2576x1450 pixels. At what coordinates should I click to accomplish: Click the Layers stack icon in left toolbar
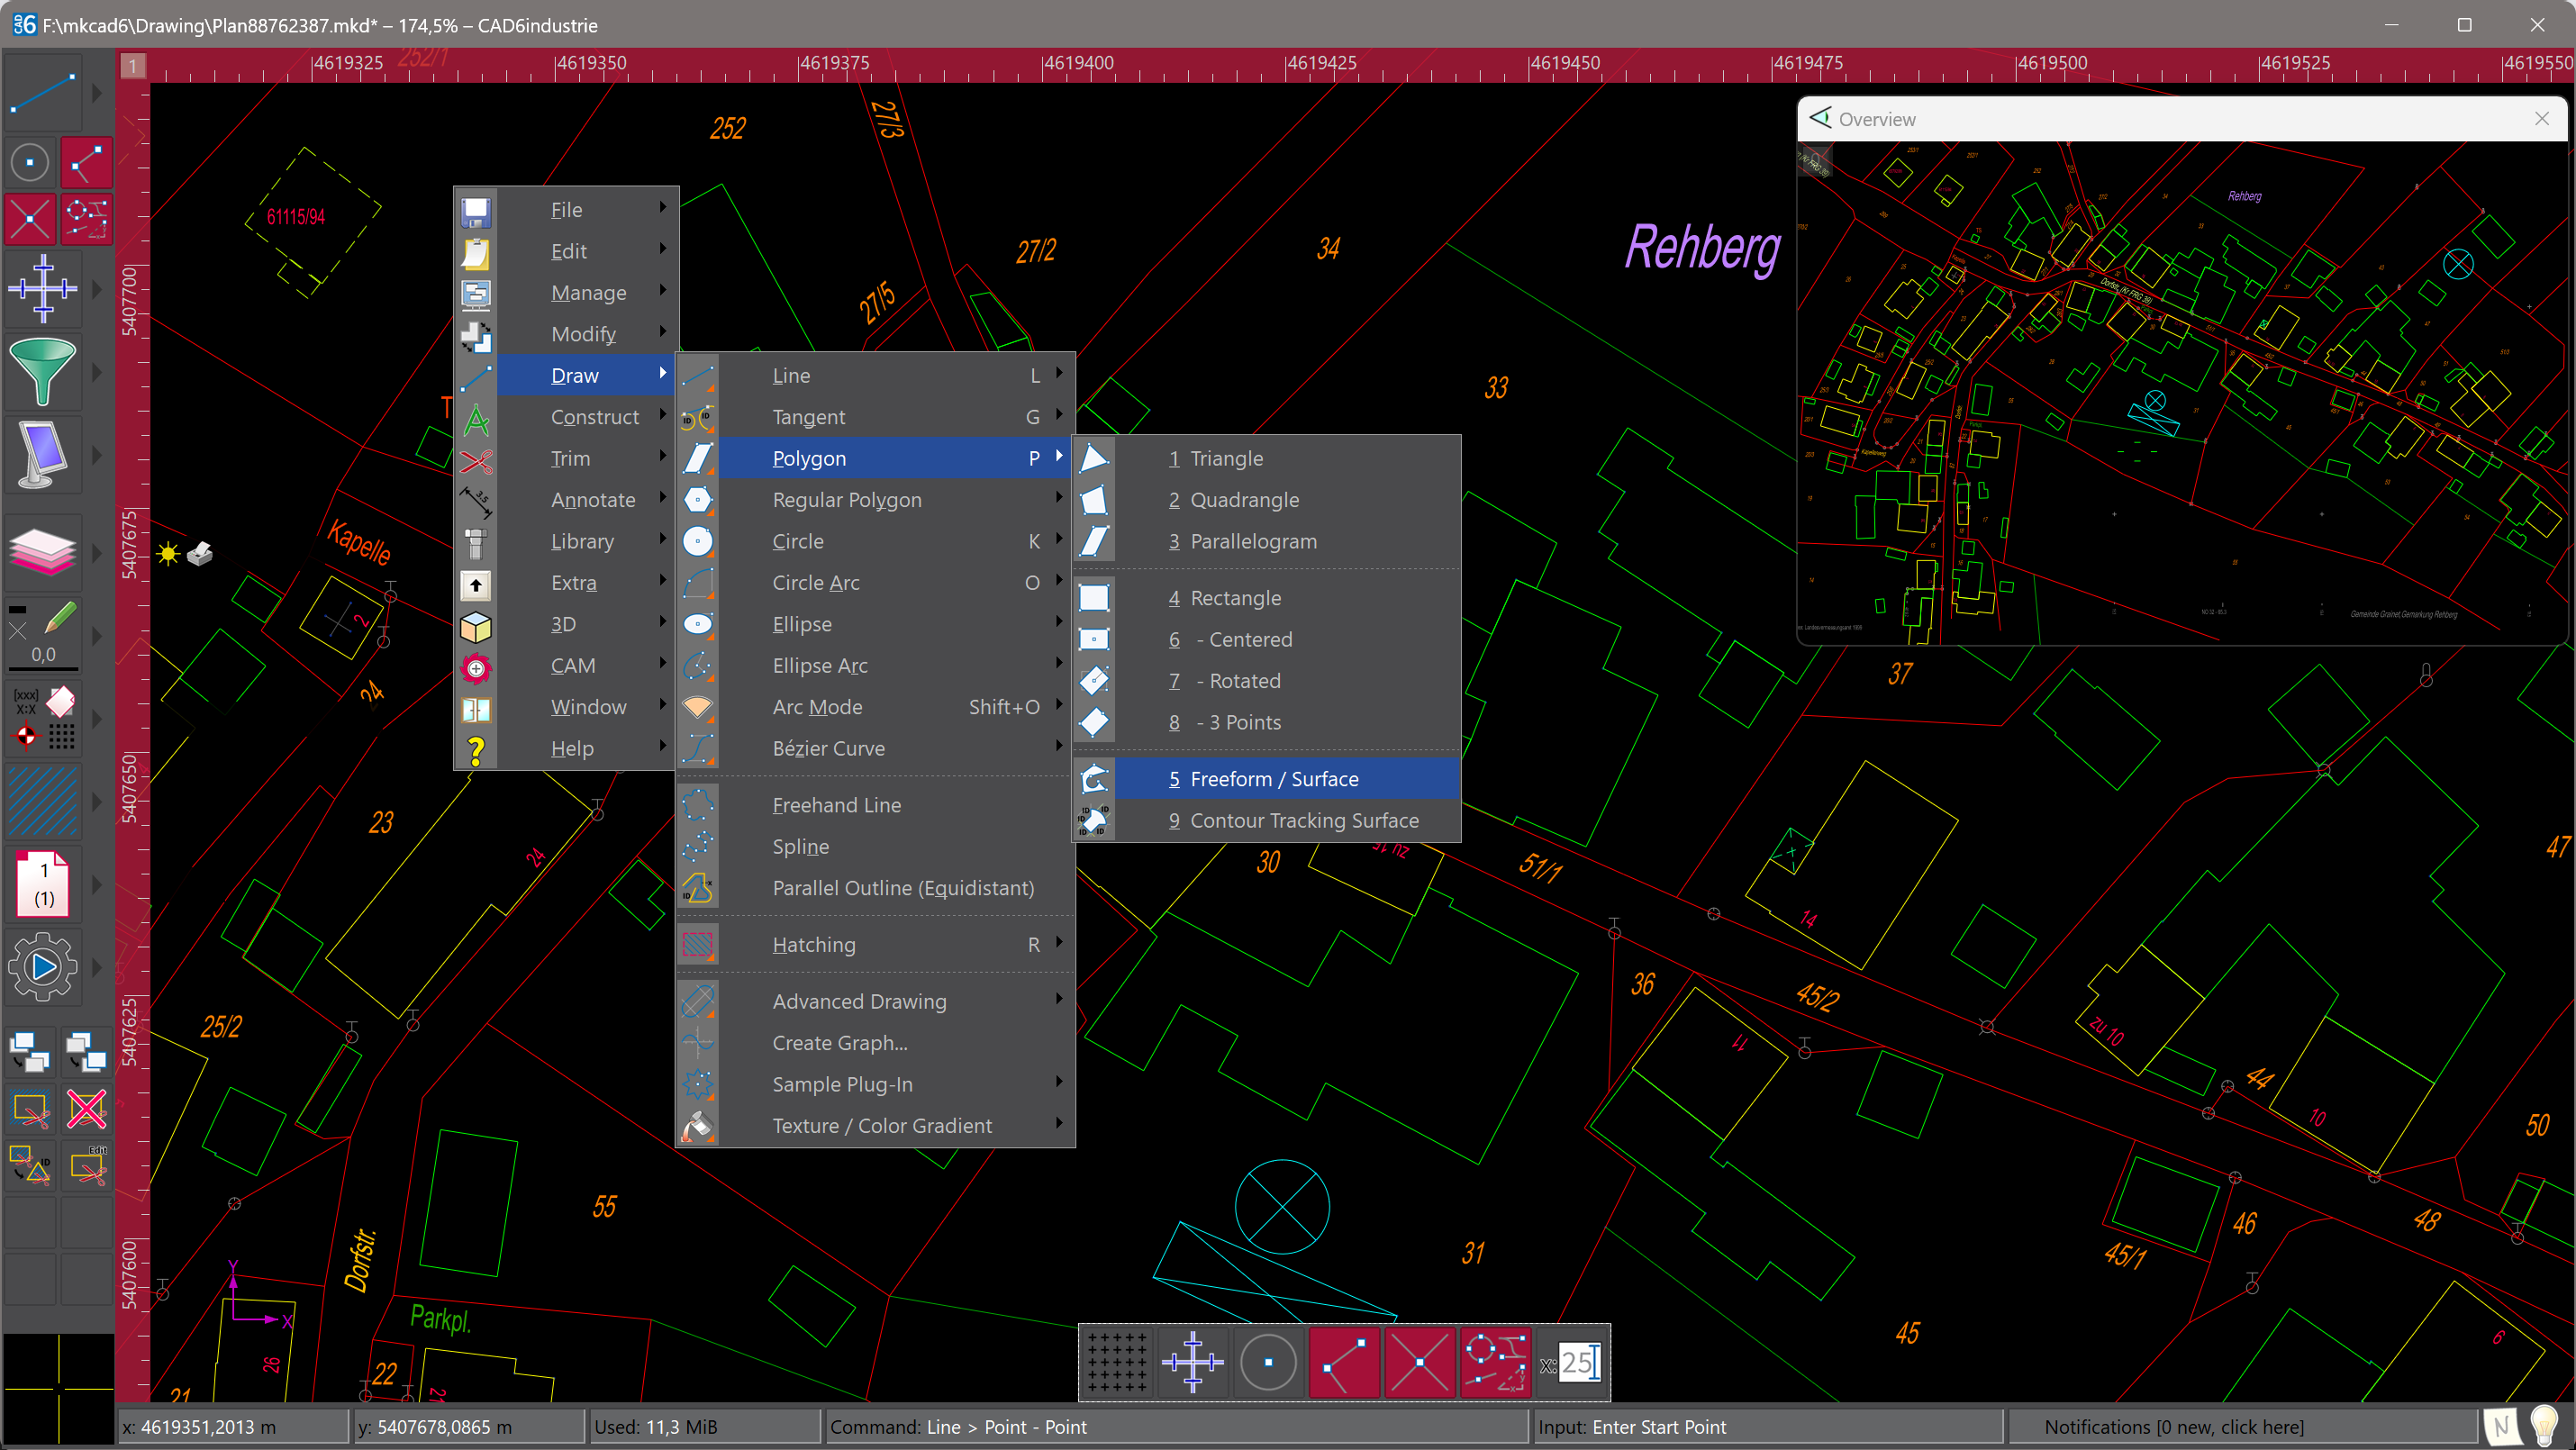click(x=43, y=551)
